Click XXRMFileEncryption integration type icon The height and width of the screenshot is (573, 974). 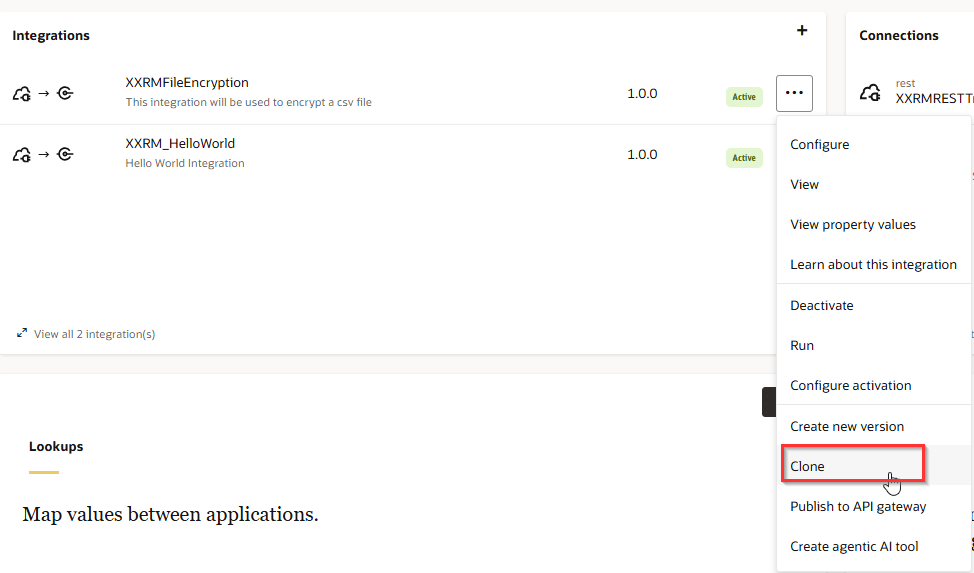(x=43, y=94)
